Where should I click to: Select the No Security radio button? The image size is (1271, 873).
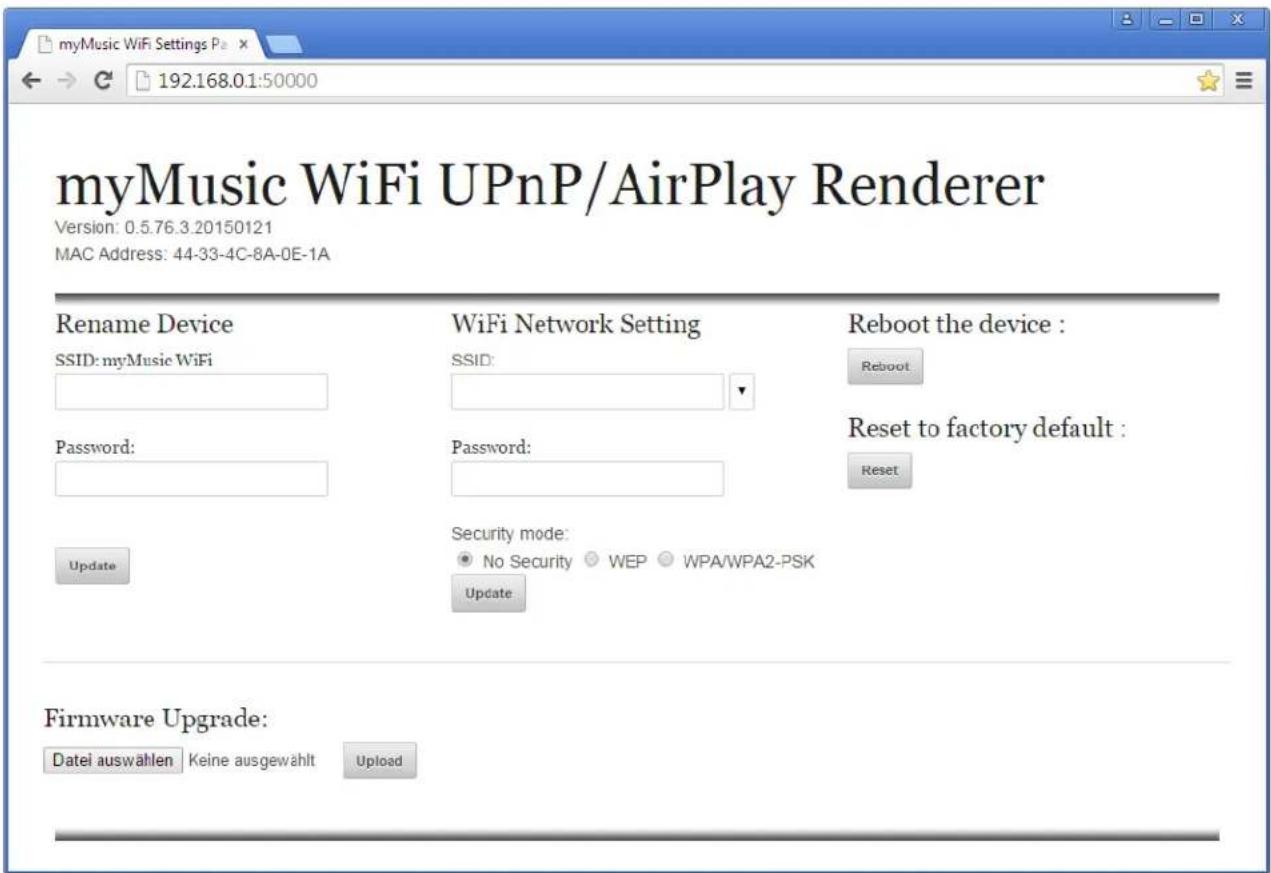[x=465, y=561]
